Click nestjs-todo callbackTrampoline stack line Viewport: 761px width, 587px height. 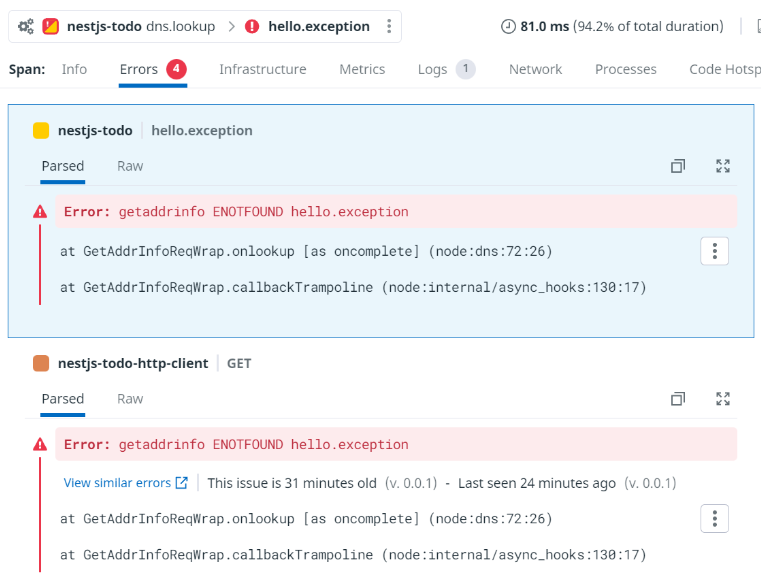(353, 287)
